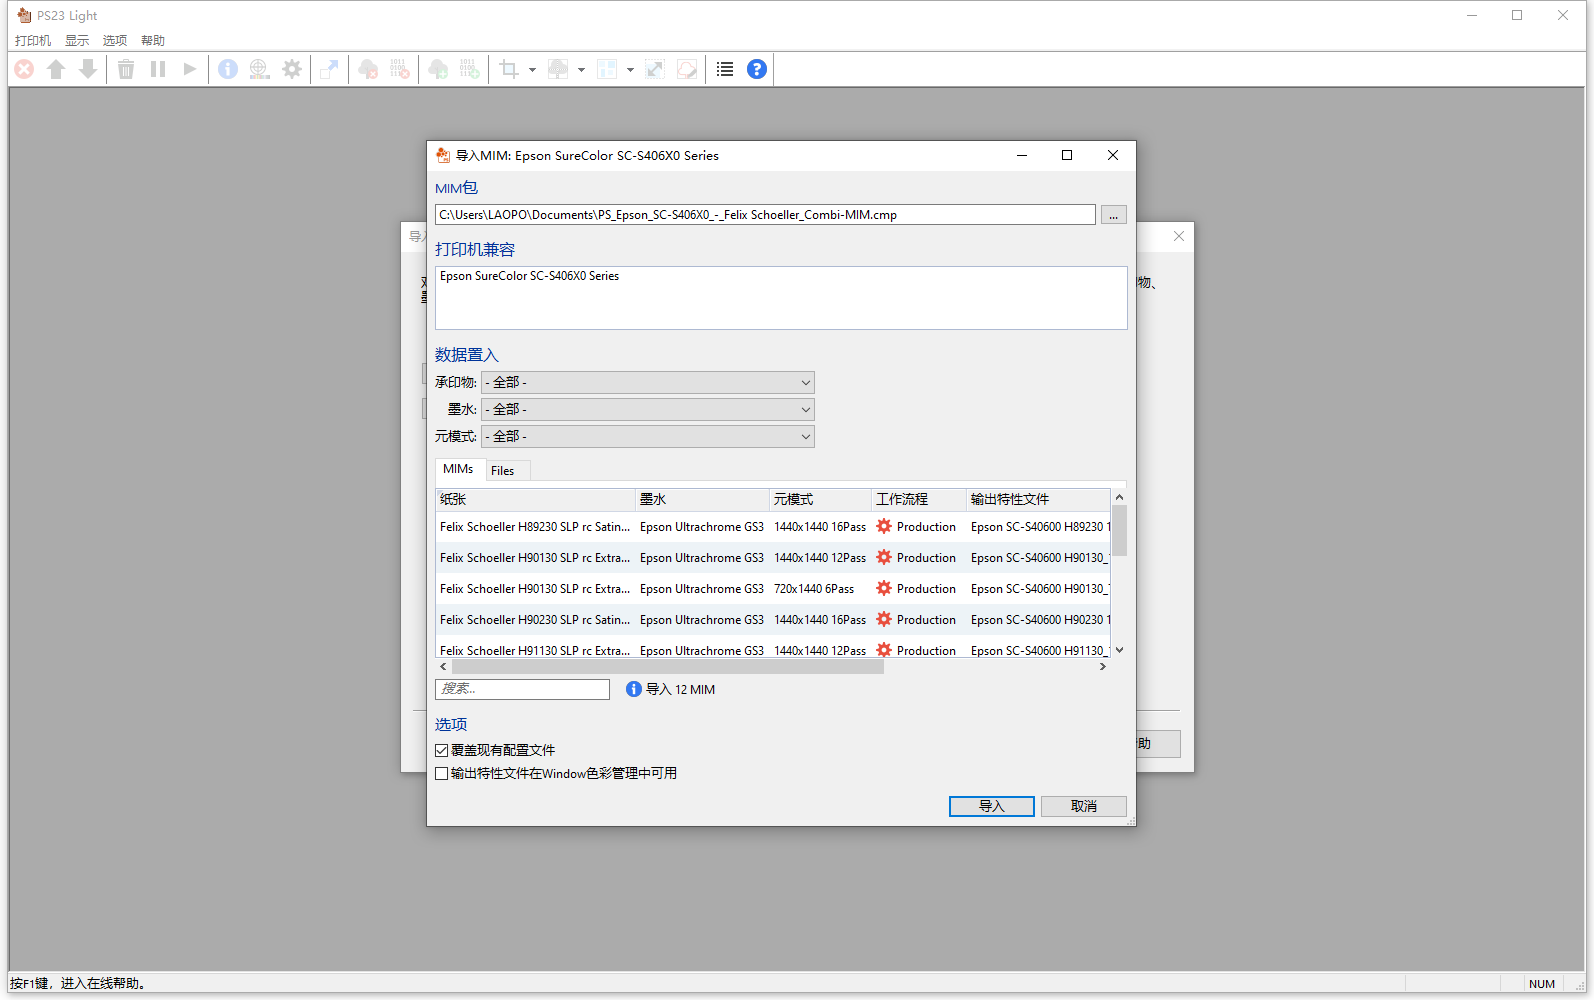
Task: Click the Production icon in the H89230 row
Action: 884,527
